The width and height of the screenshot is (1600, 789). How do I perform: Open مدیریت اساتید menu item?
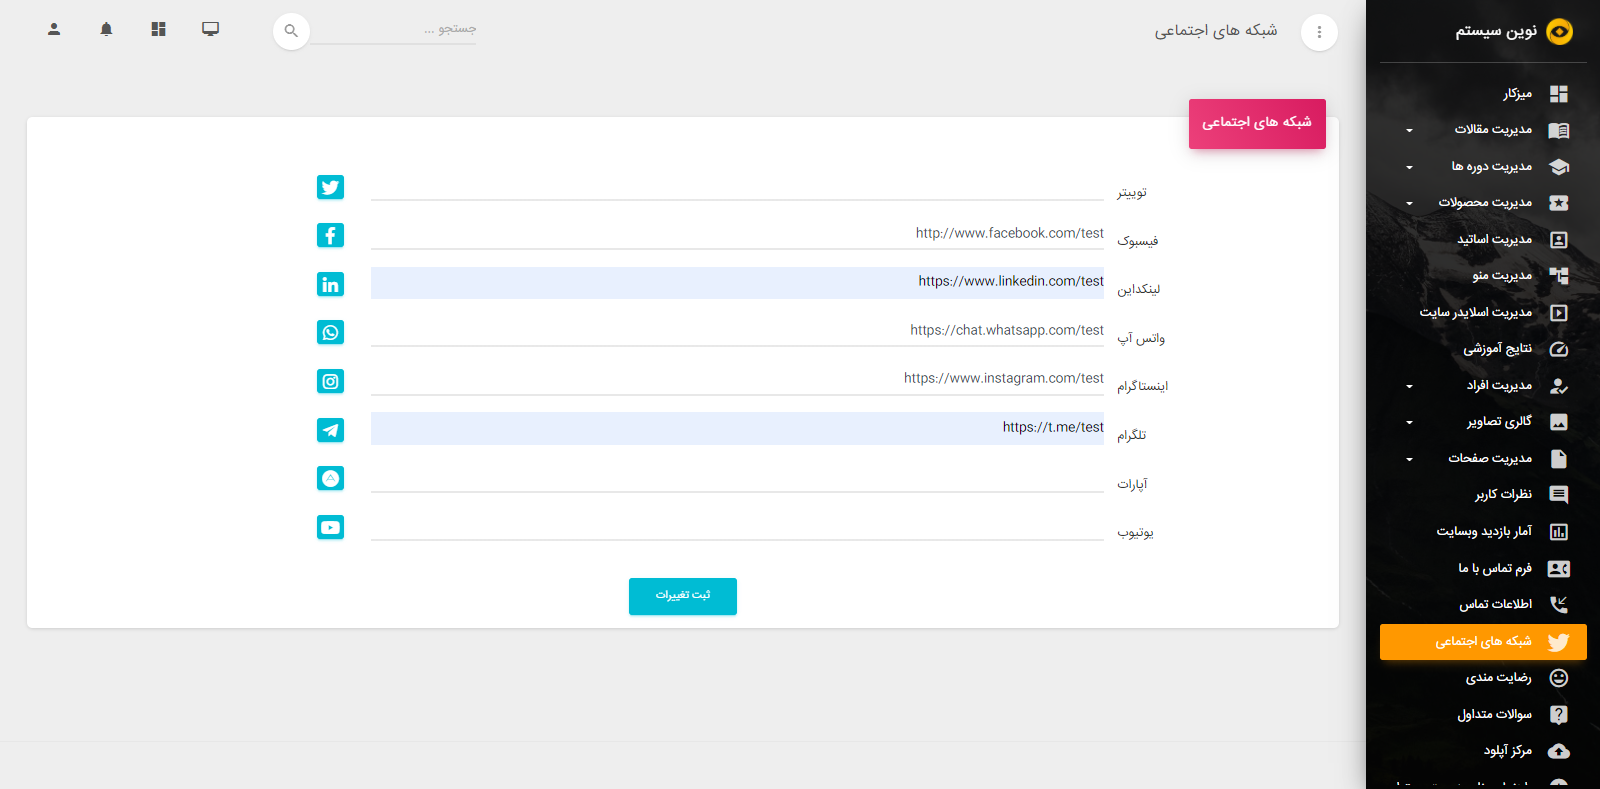pyautogui.click(x=1483, y=240)
